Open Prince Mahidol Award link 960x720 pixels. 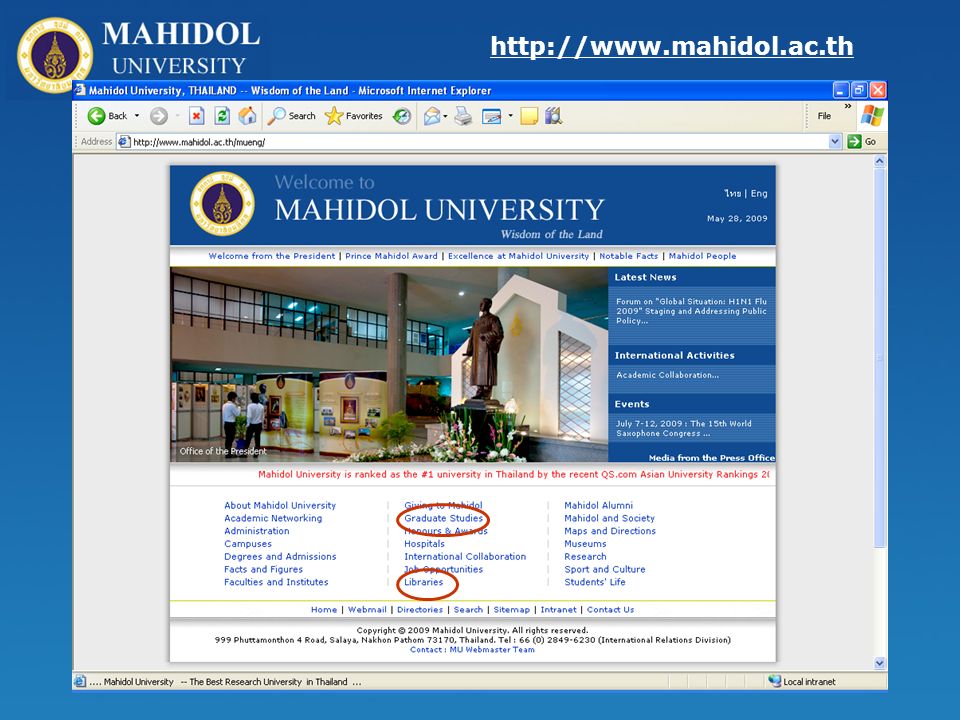(x=391, y=256)
